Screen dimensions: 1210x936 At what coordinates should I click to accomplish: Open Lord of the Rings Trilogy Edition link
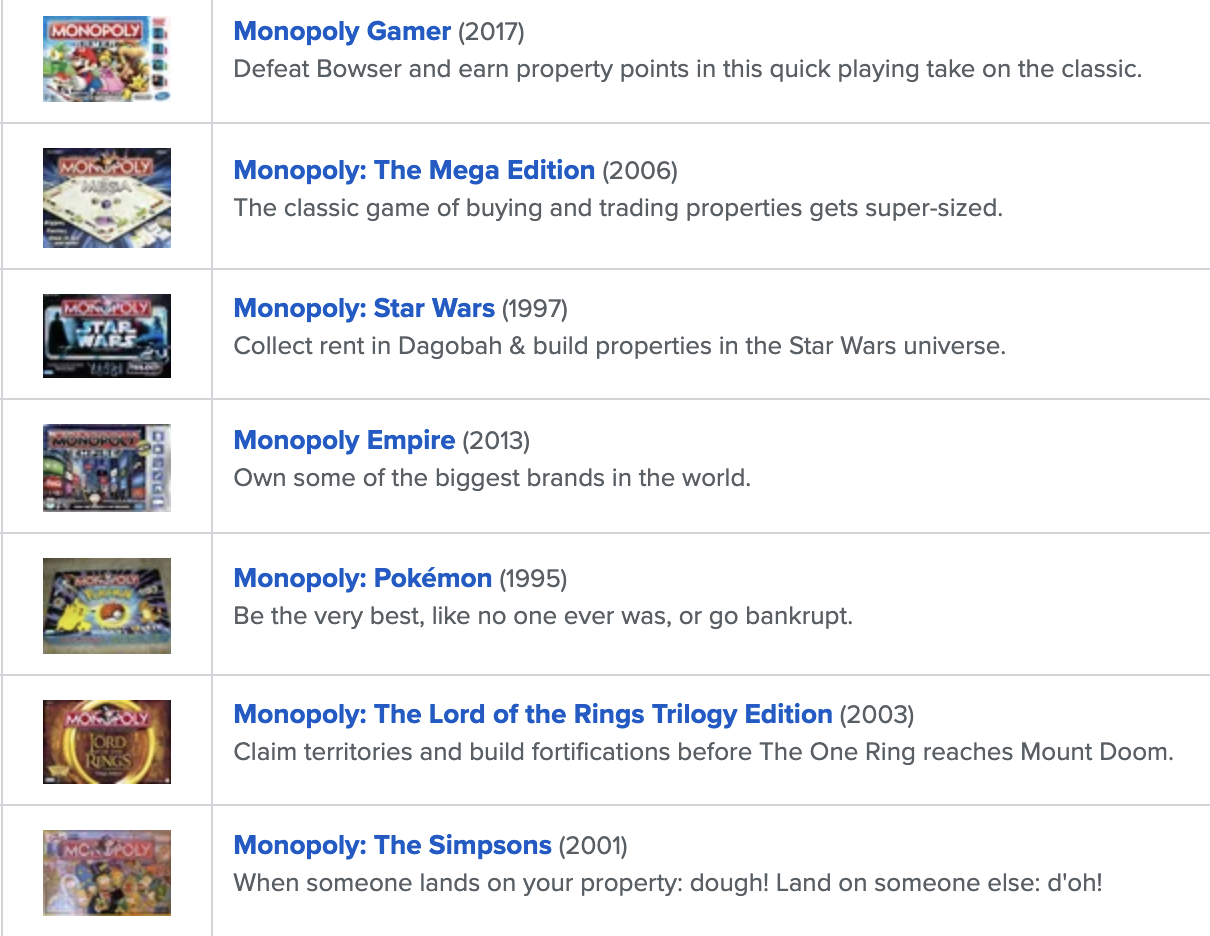(533, 714)
